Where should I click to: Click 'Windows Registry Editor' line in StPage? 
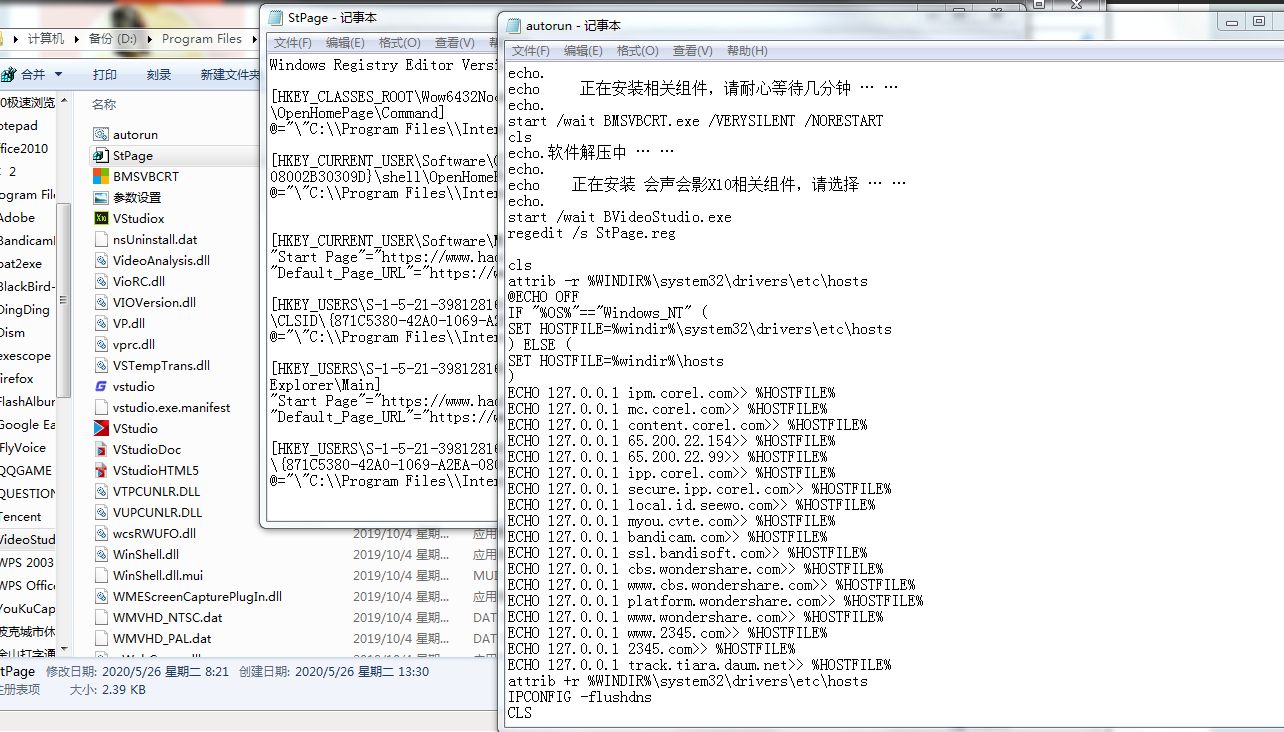382,65
